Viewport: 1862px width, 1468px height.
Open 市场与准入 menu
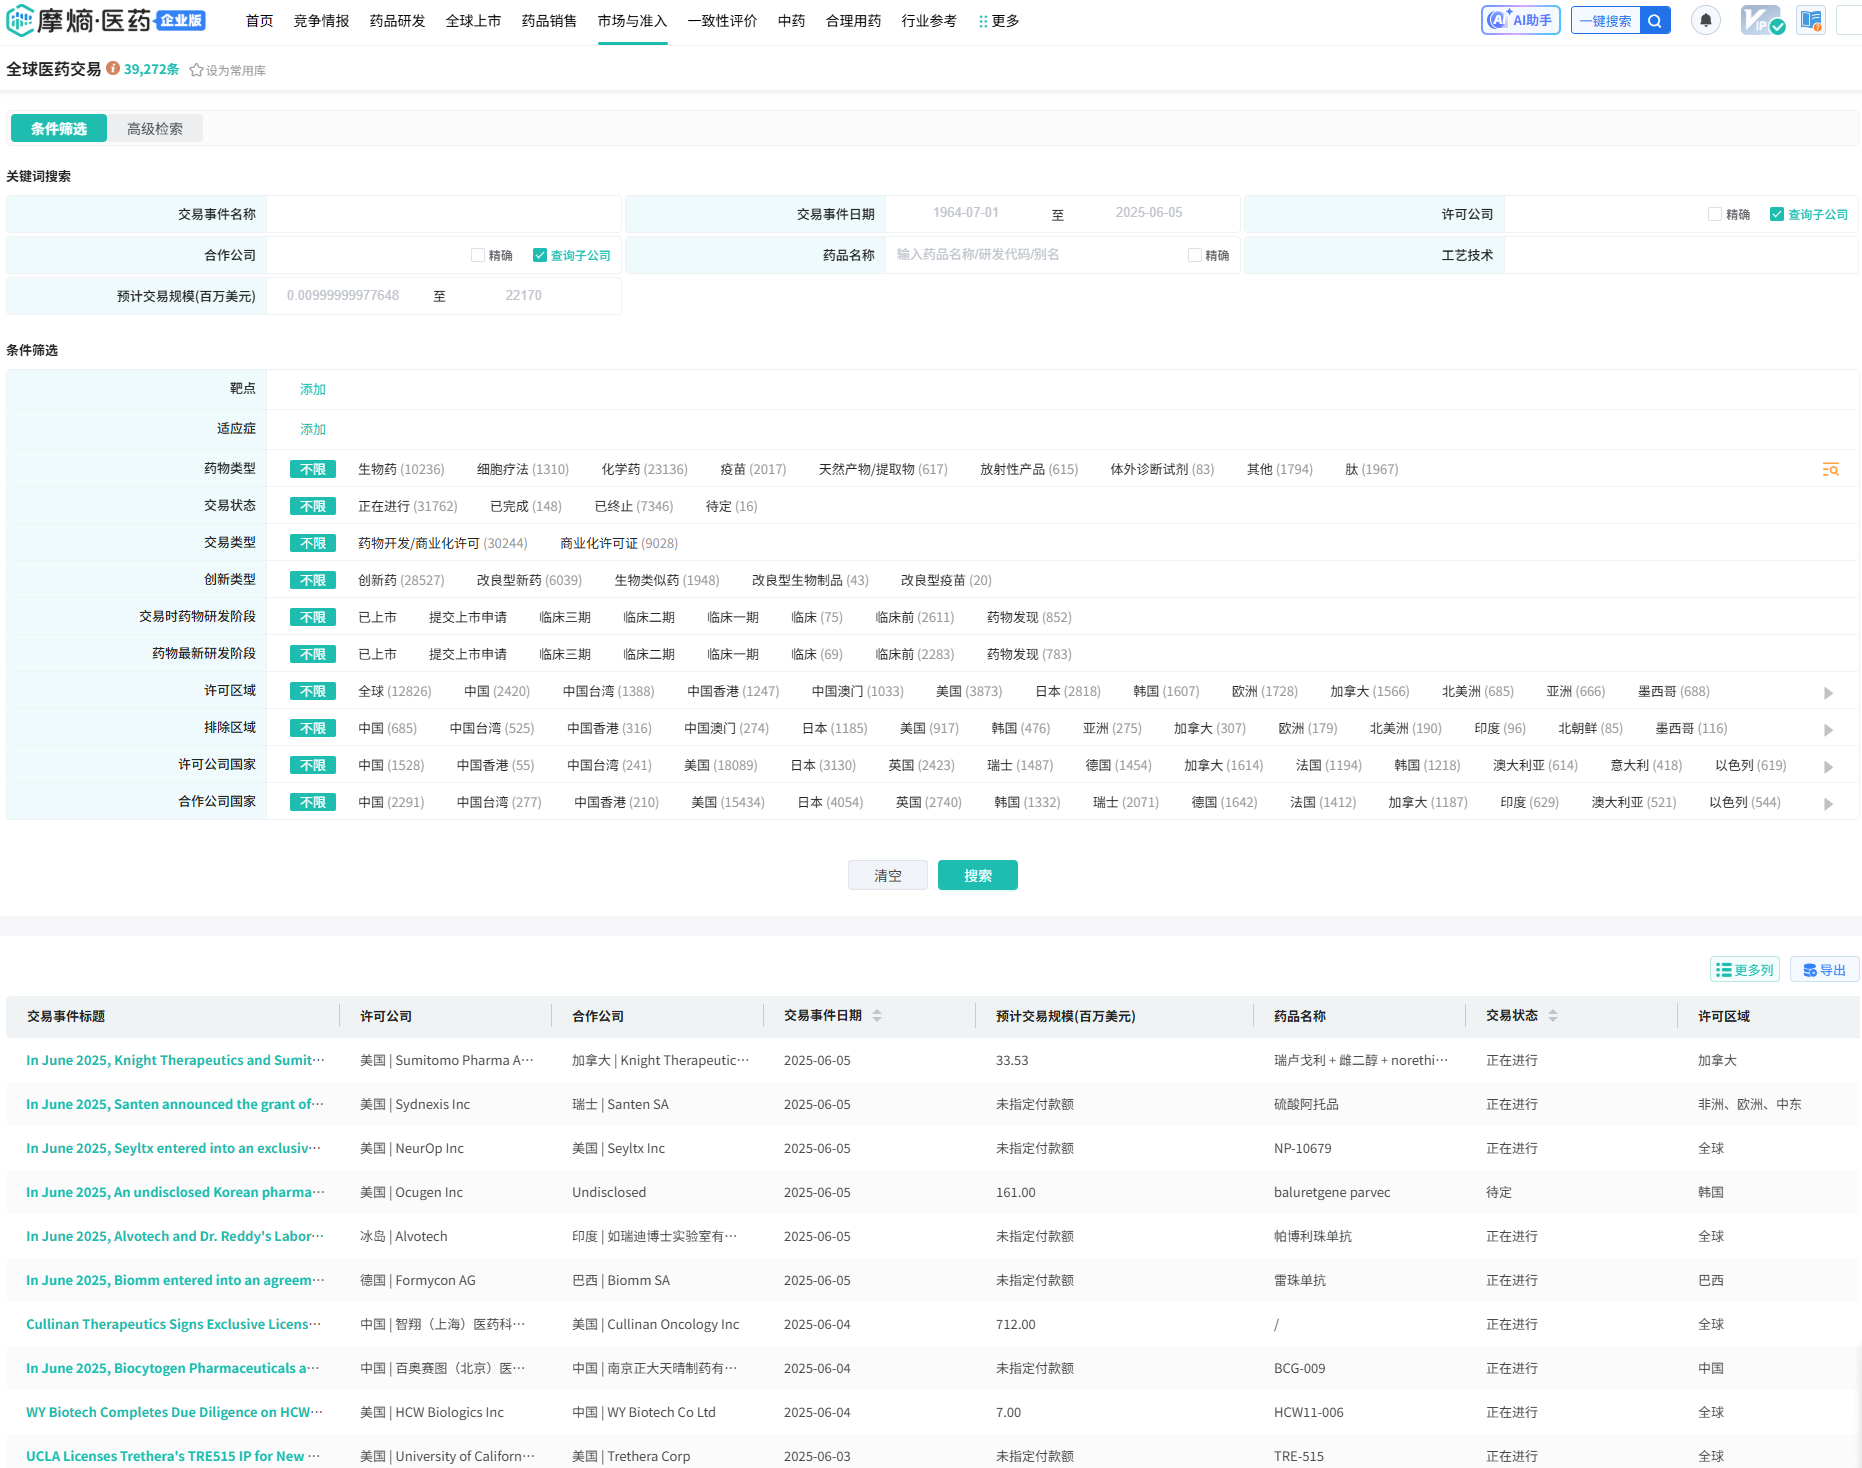(632, 21)
